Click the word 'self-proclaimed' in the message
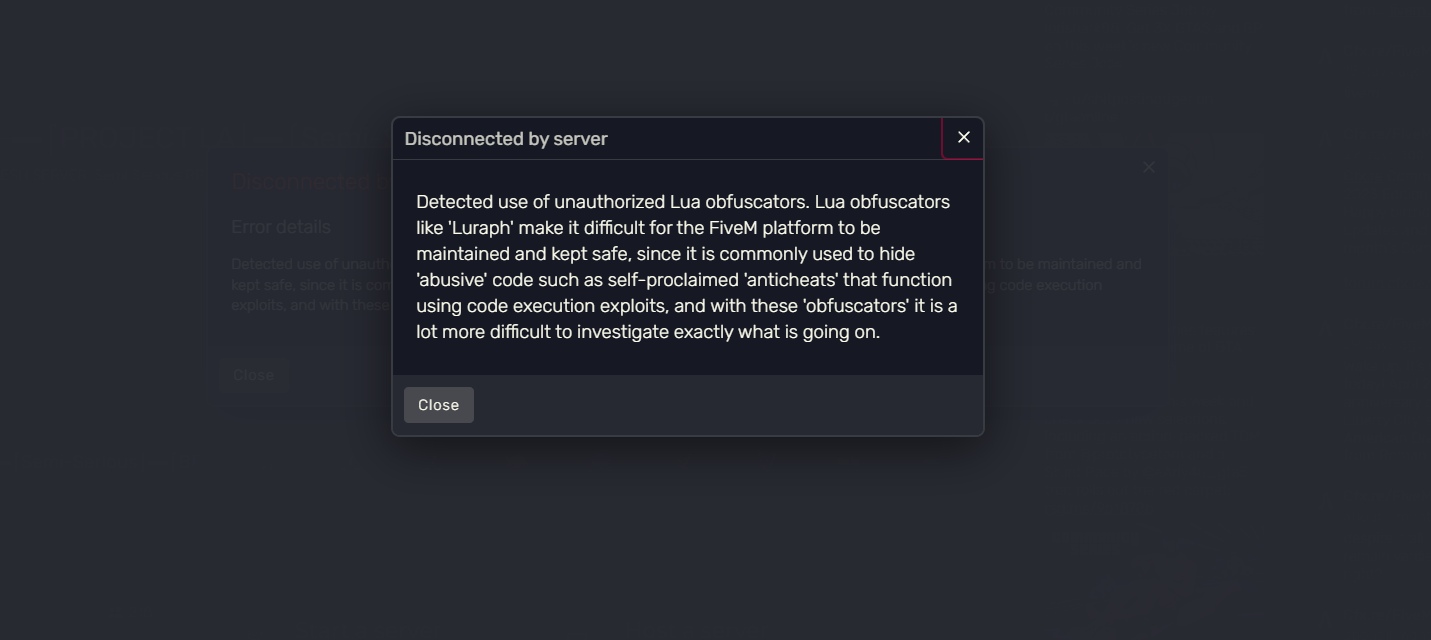 673,280
